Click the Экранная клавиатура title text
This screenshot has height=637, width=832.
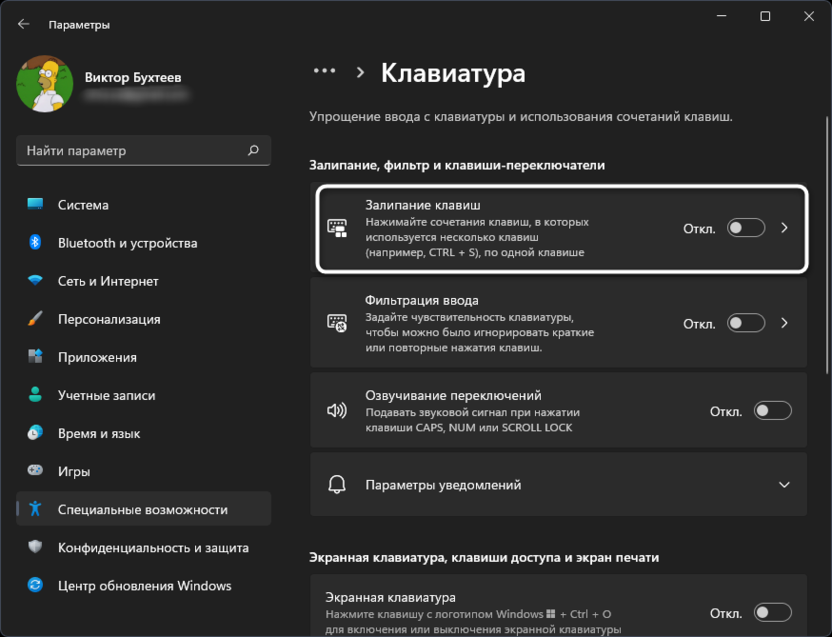pos(391,597)
